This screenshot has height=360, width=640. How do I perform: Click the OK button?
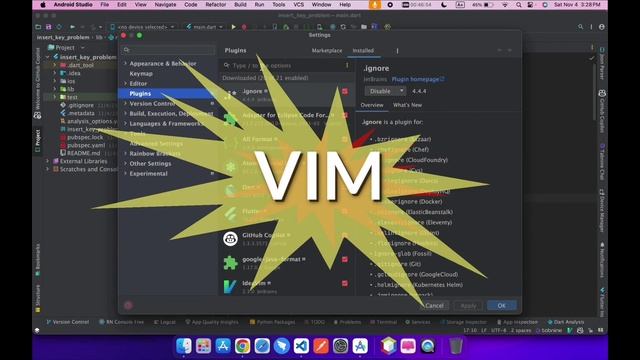[502, 305]
